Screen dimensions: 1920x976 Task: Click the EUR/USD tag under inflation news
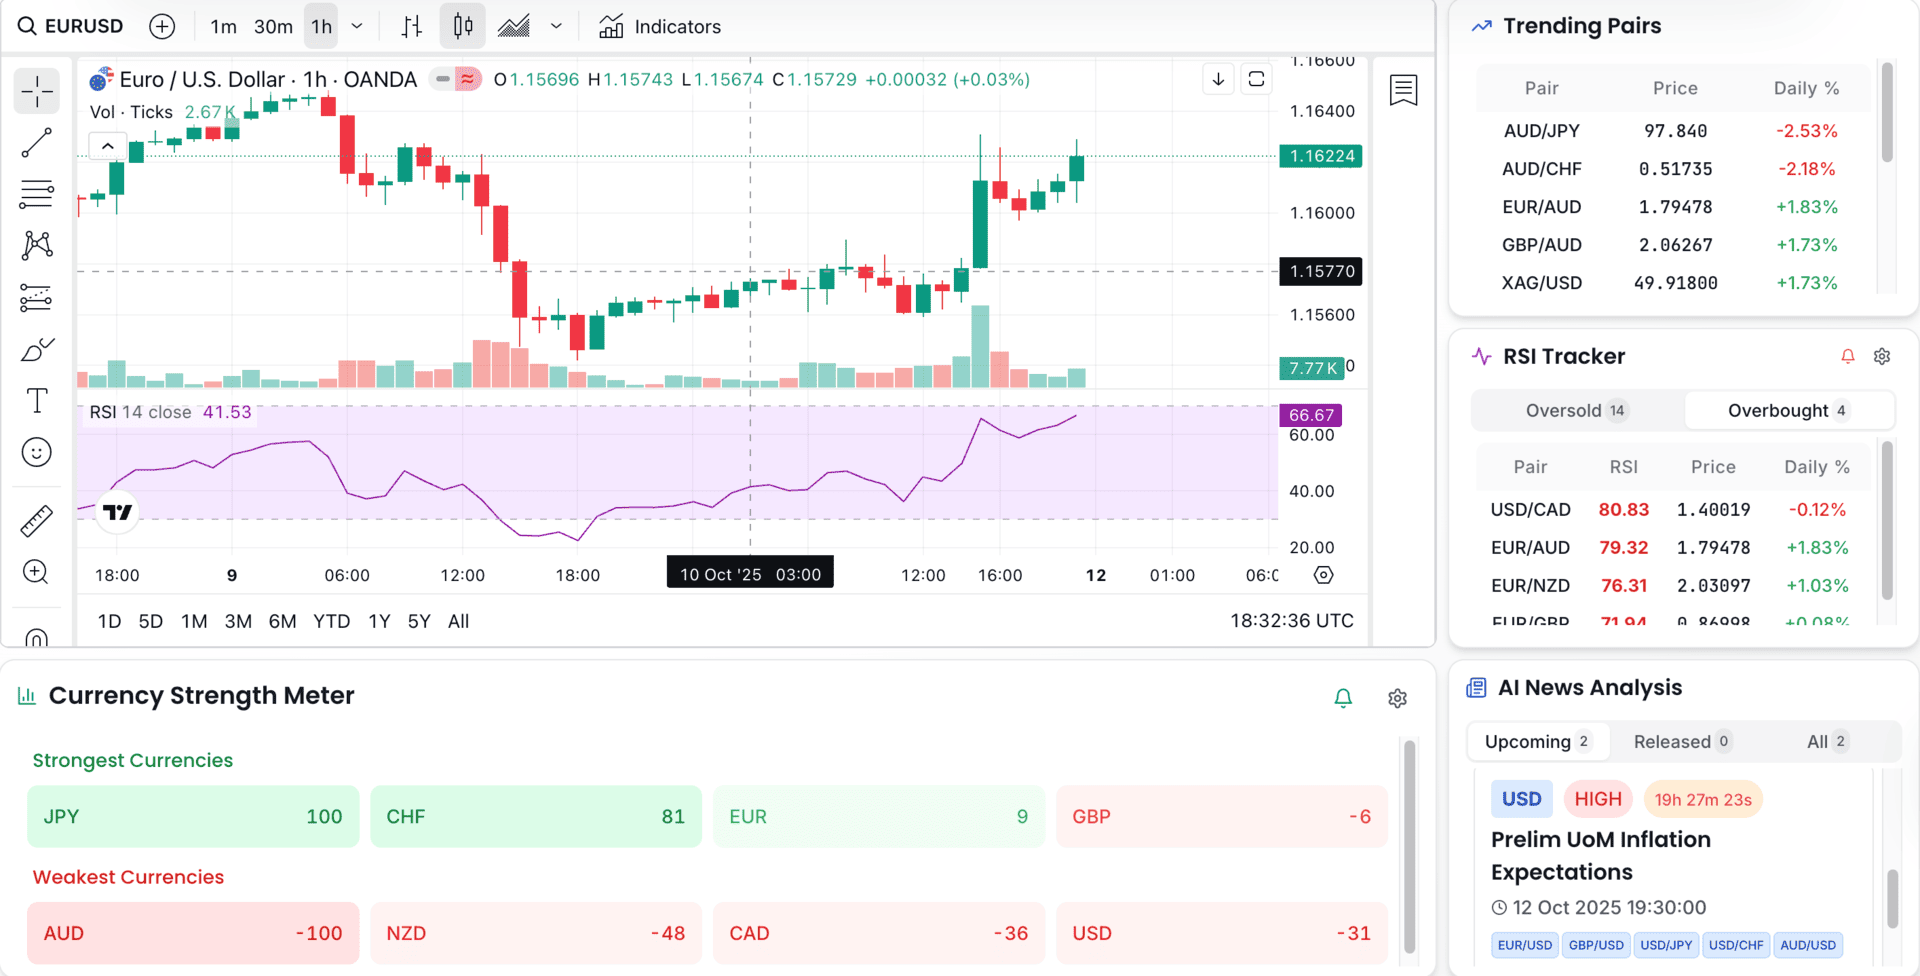tap(1524, 944)
